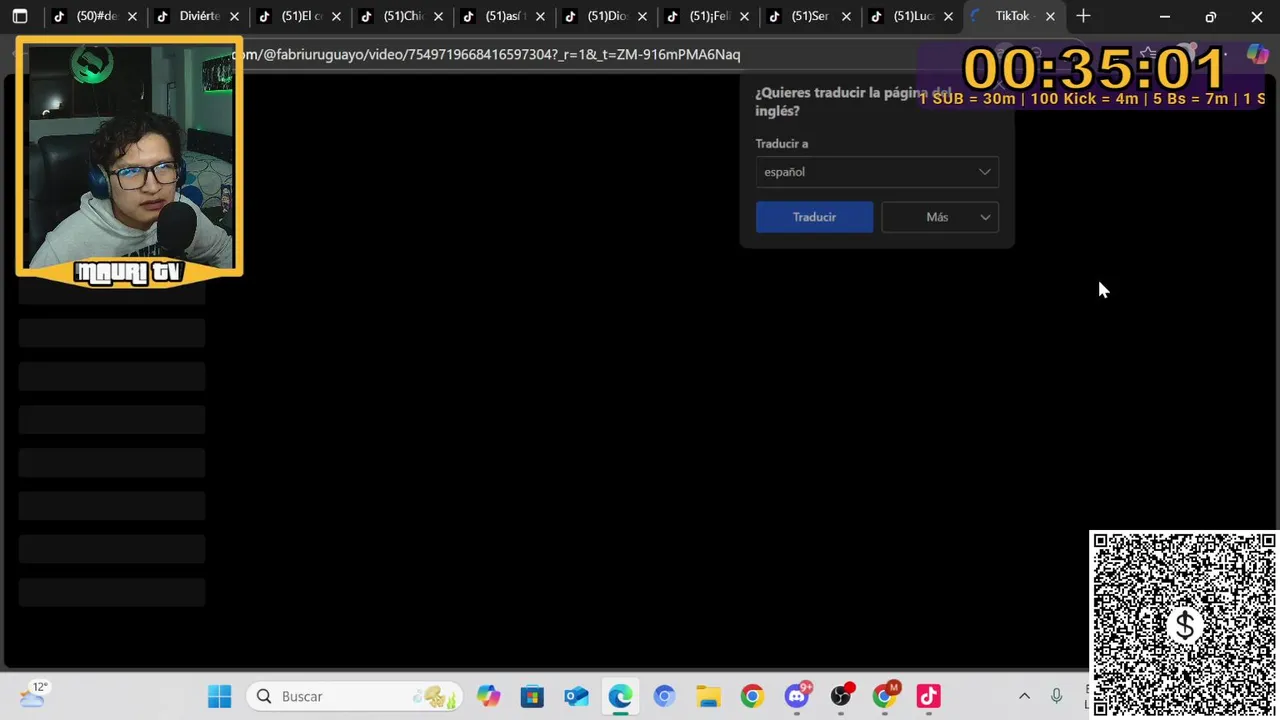Open the "(51)Luc" tab
Screen dimensions: 1280x720
[x=912, y=16]
